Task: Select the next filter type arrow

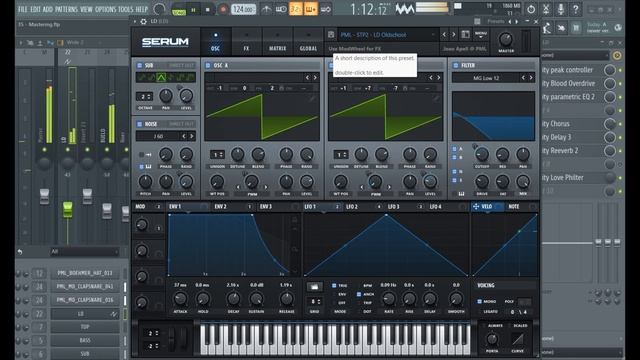Action: pos(531,78)
